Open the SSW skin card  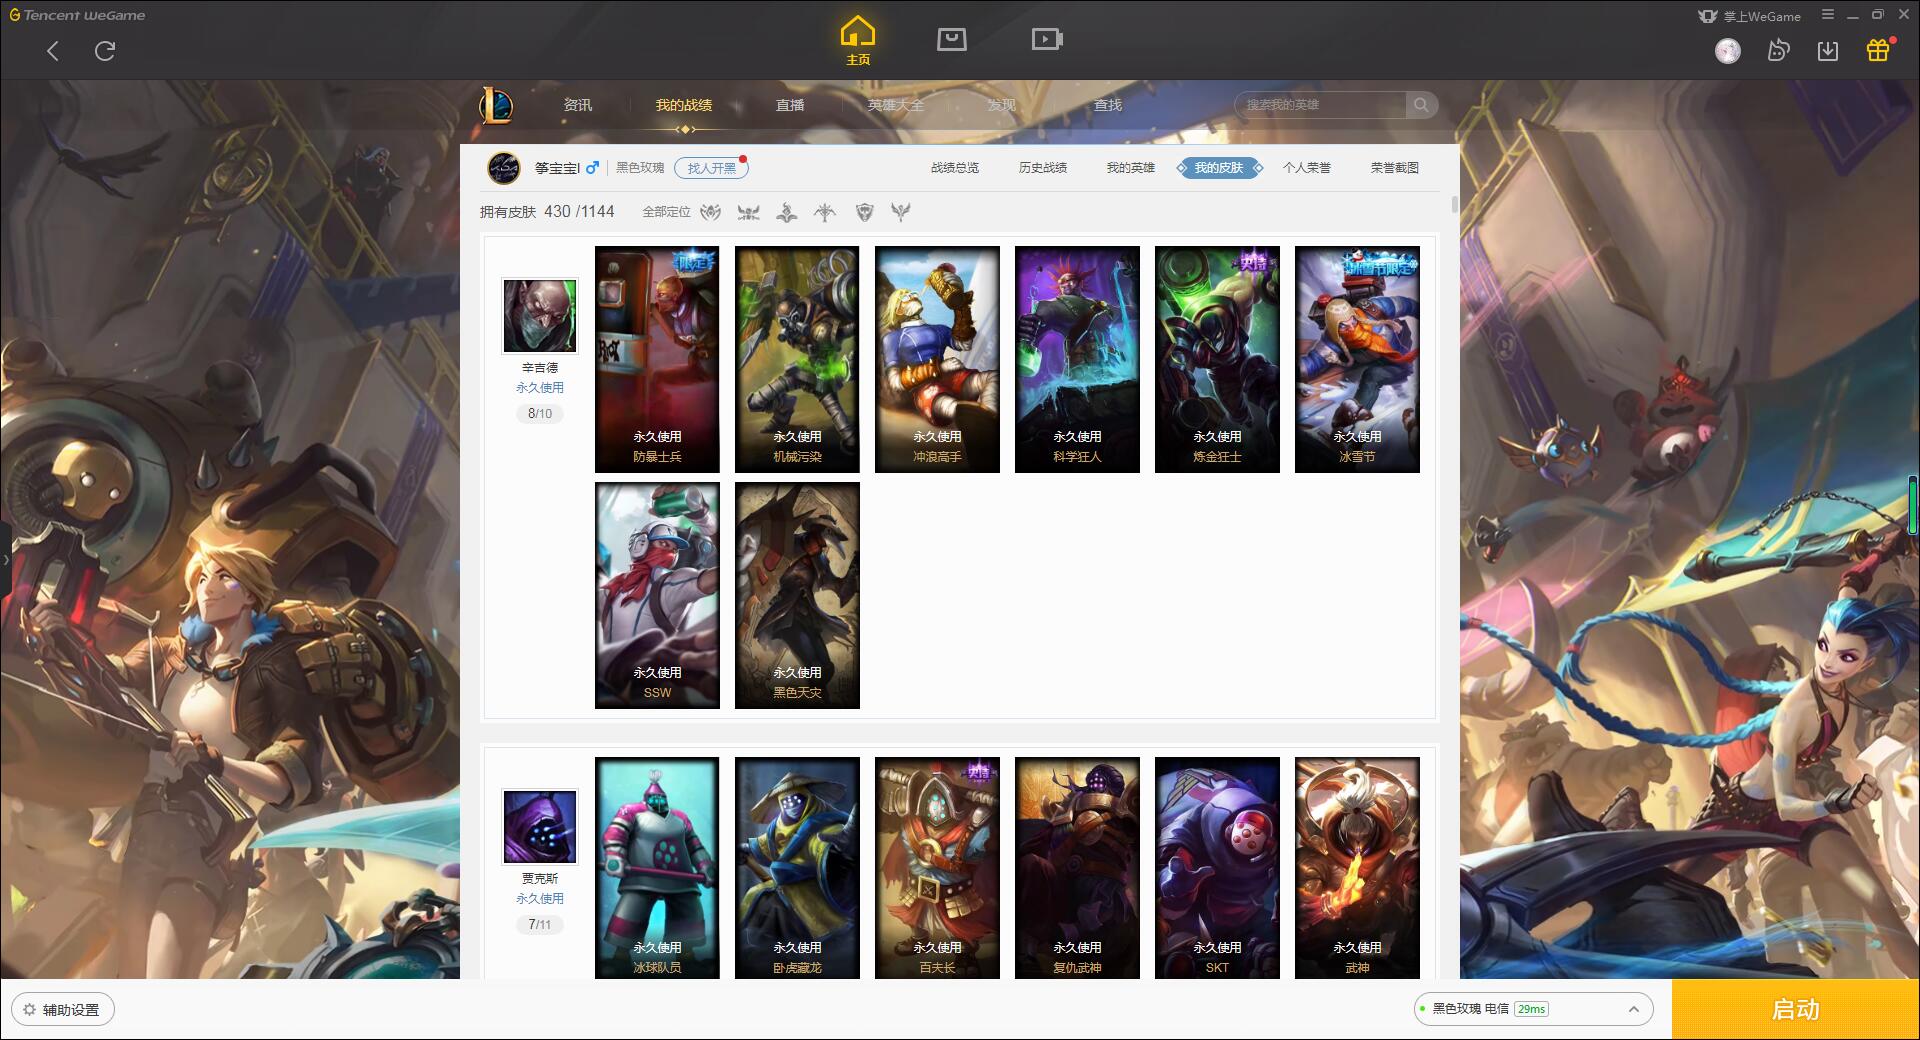(x=657, y=595)
